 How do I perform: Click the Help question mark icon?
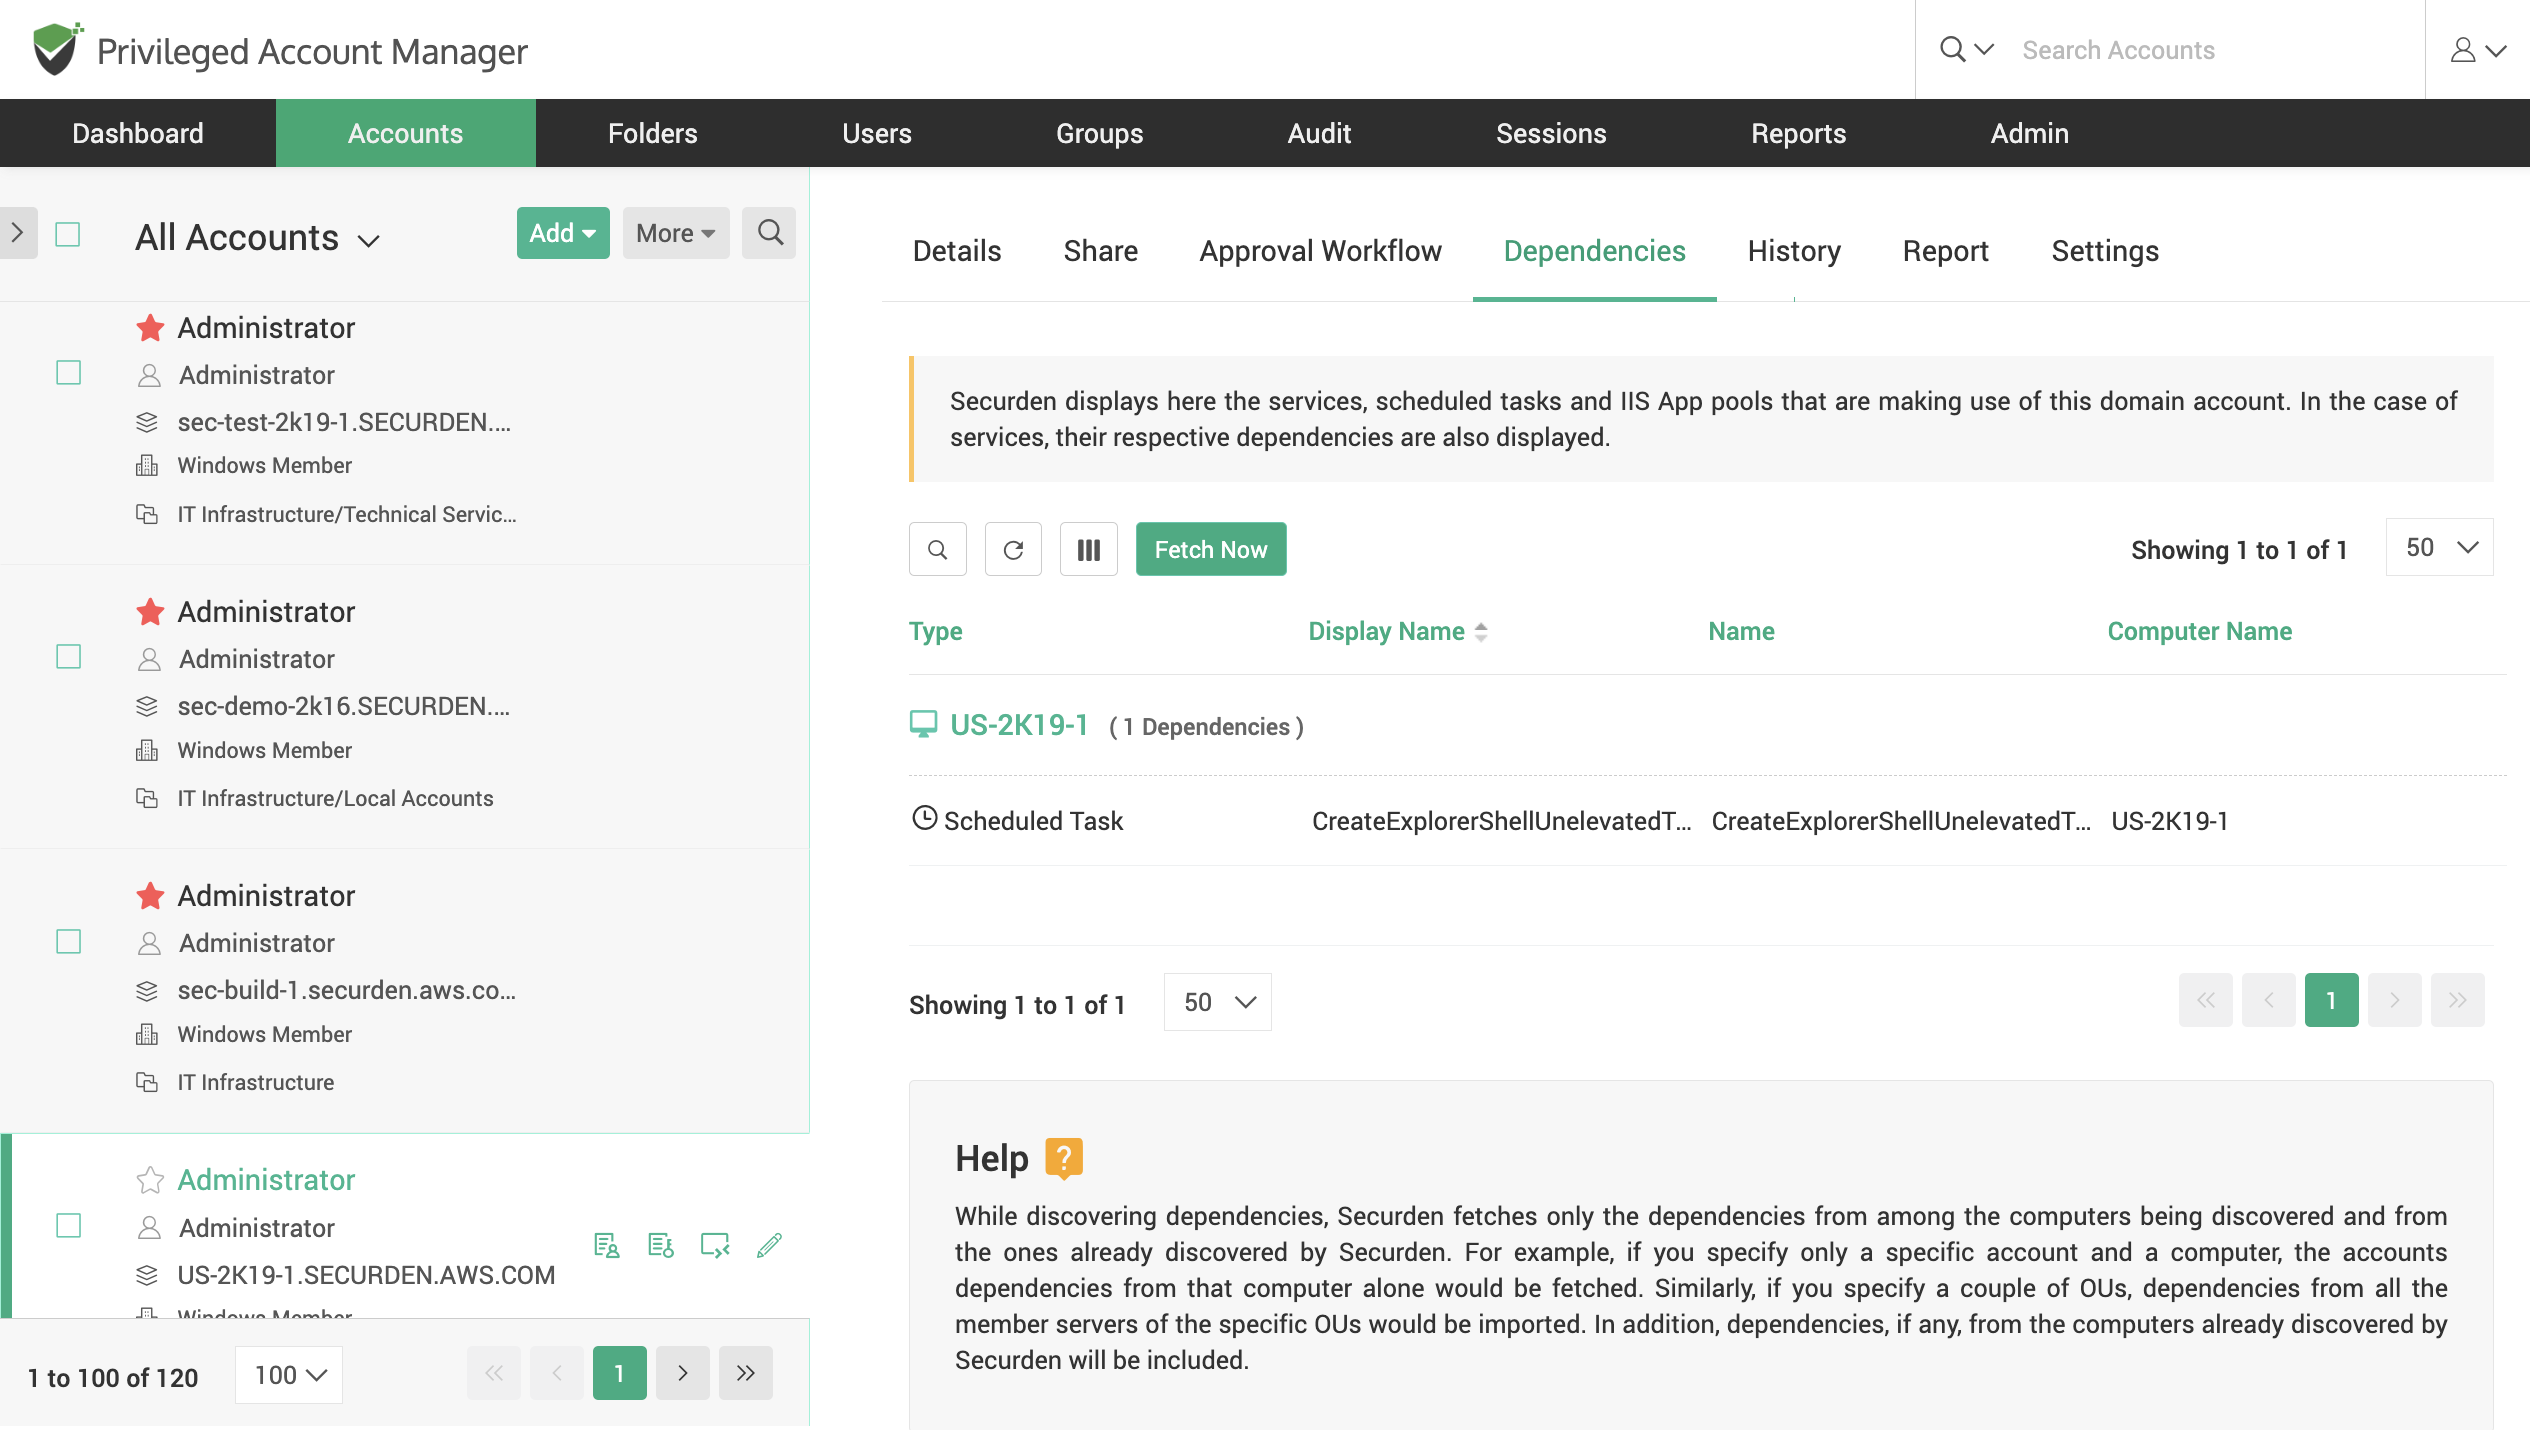tap(1064, 1158)
